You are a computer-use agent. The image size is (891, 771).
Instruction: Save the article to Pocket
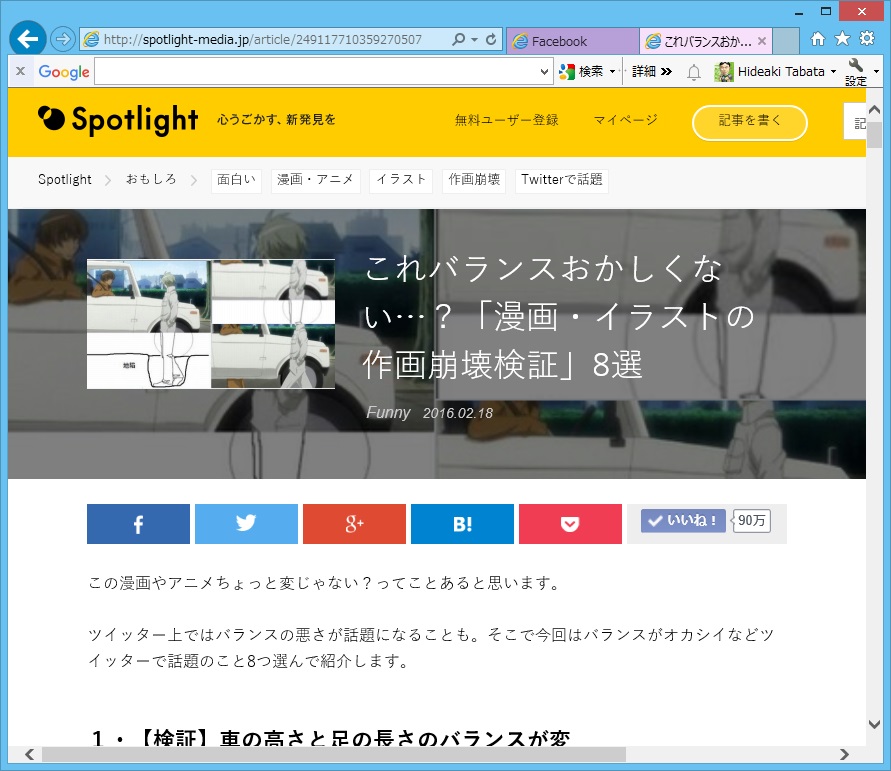[x=570, y=523]
